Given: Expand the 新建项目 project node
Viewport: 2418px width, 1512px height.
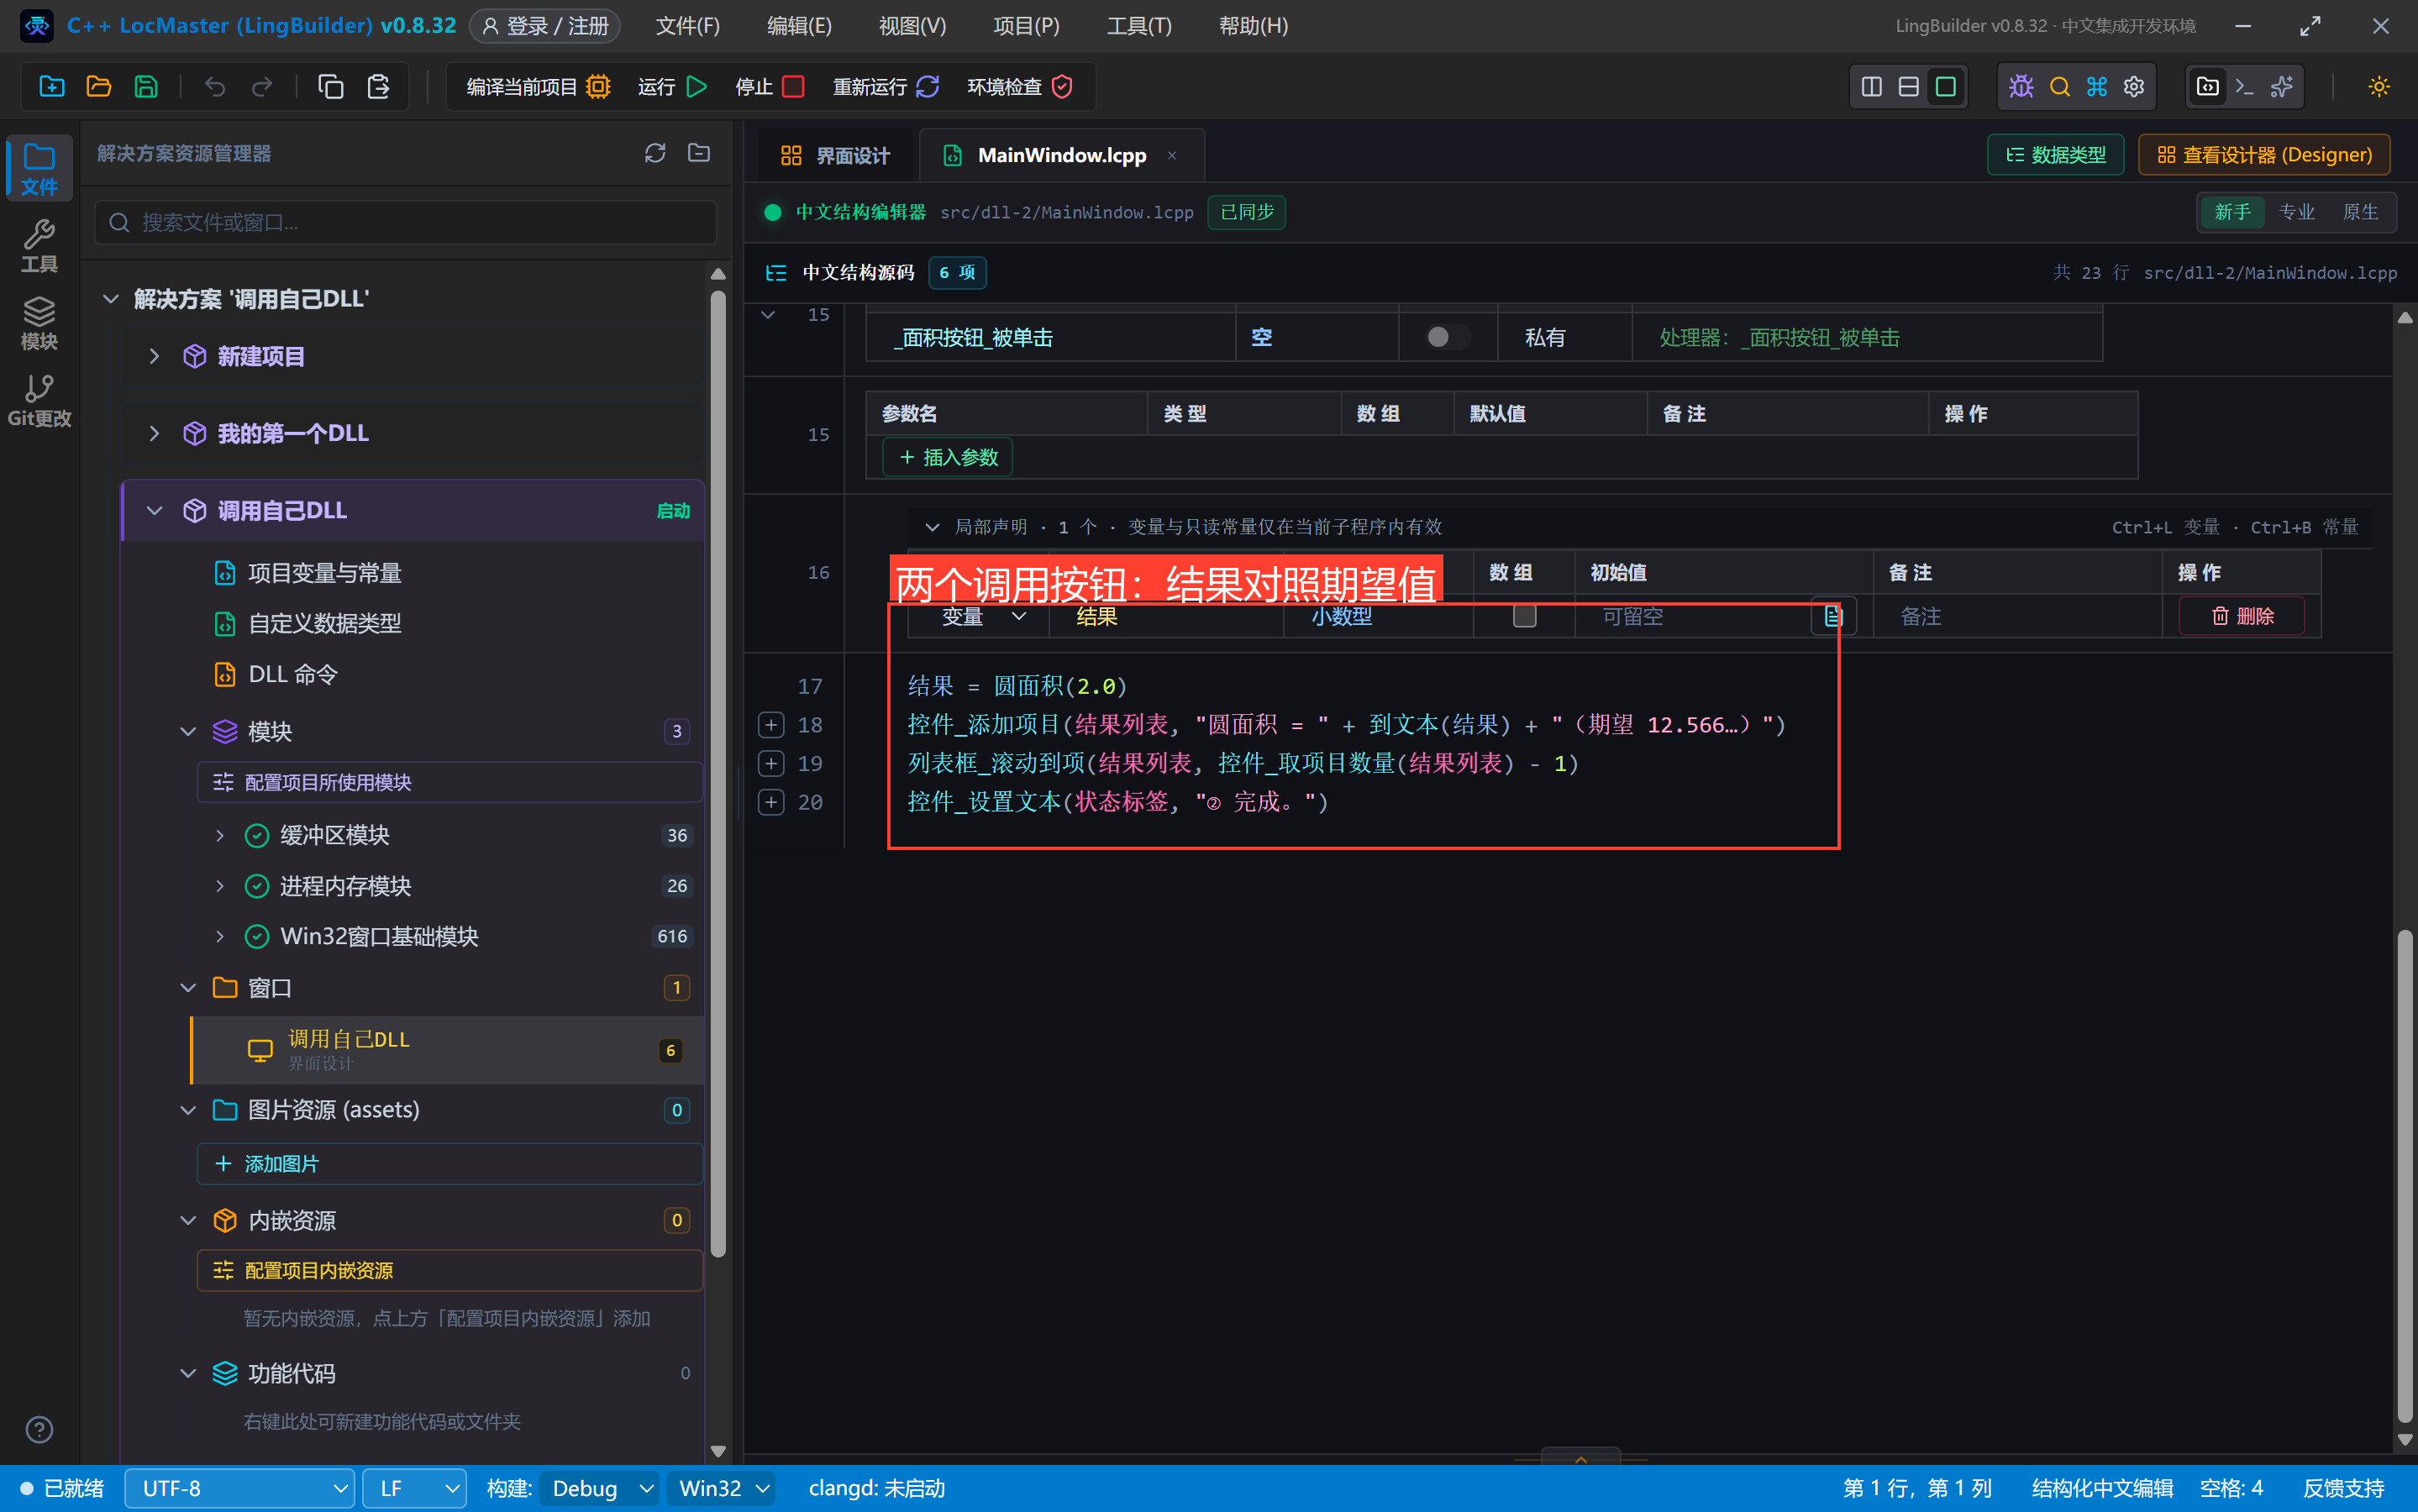Looking at the screenshot, I should 154,356.
